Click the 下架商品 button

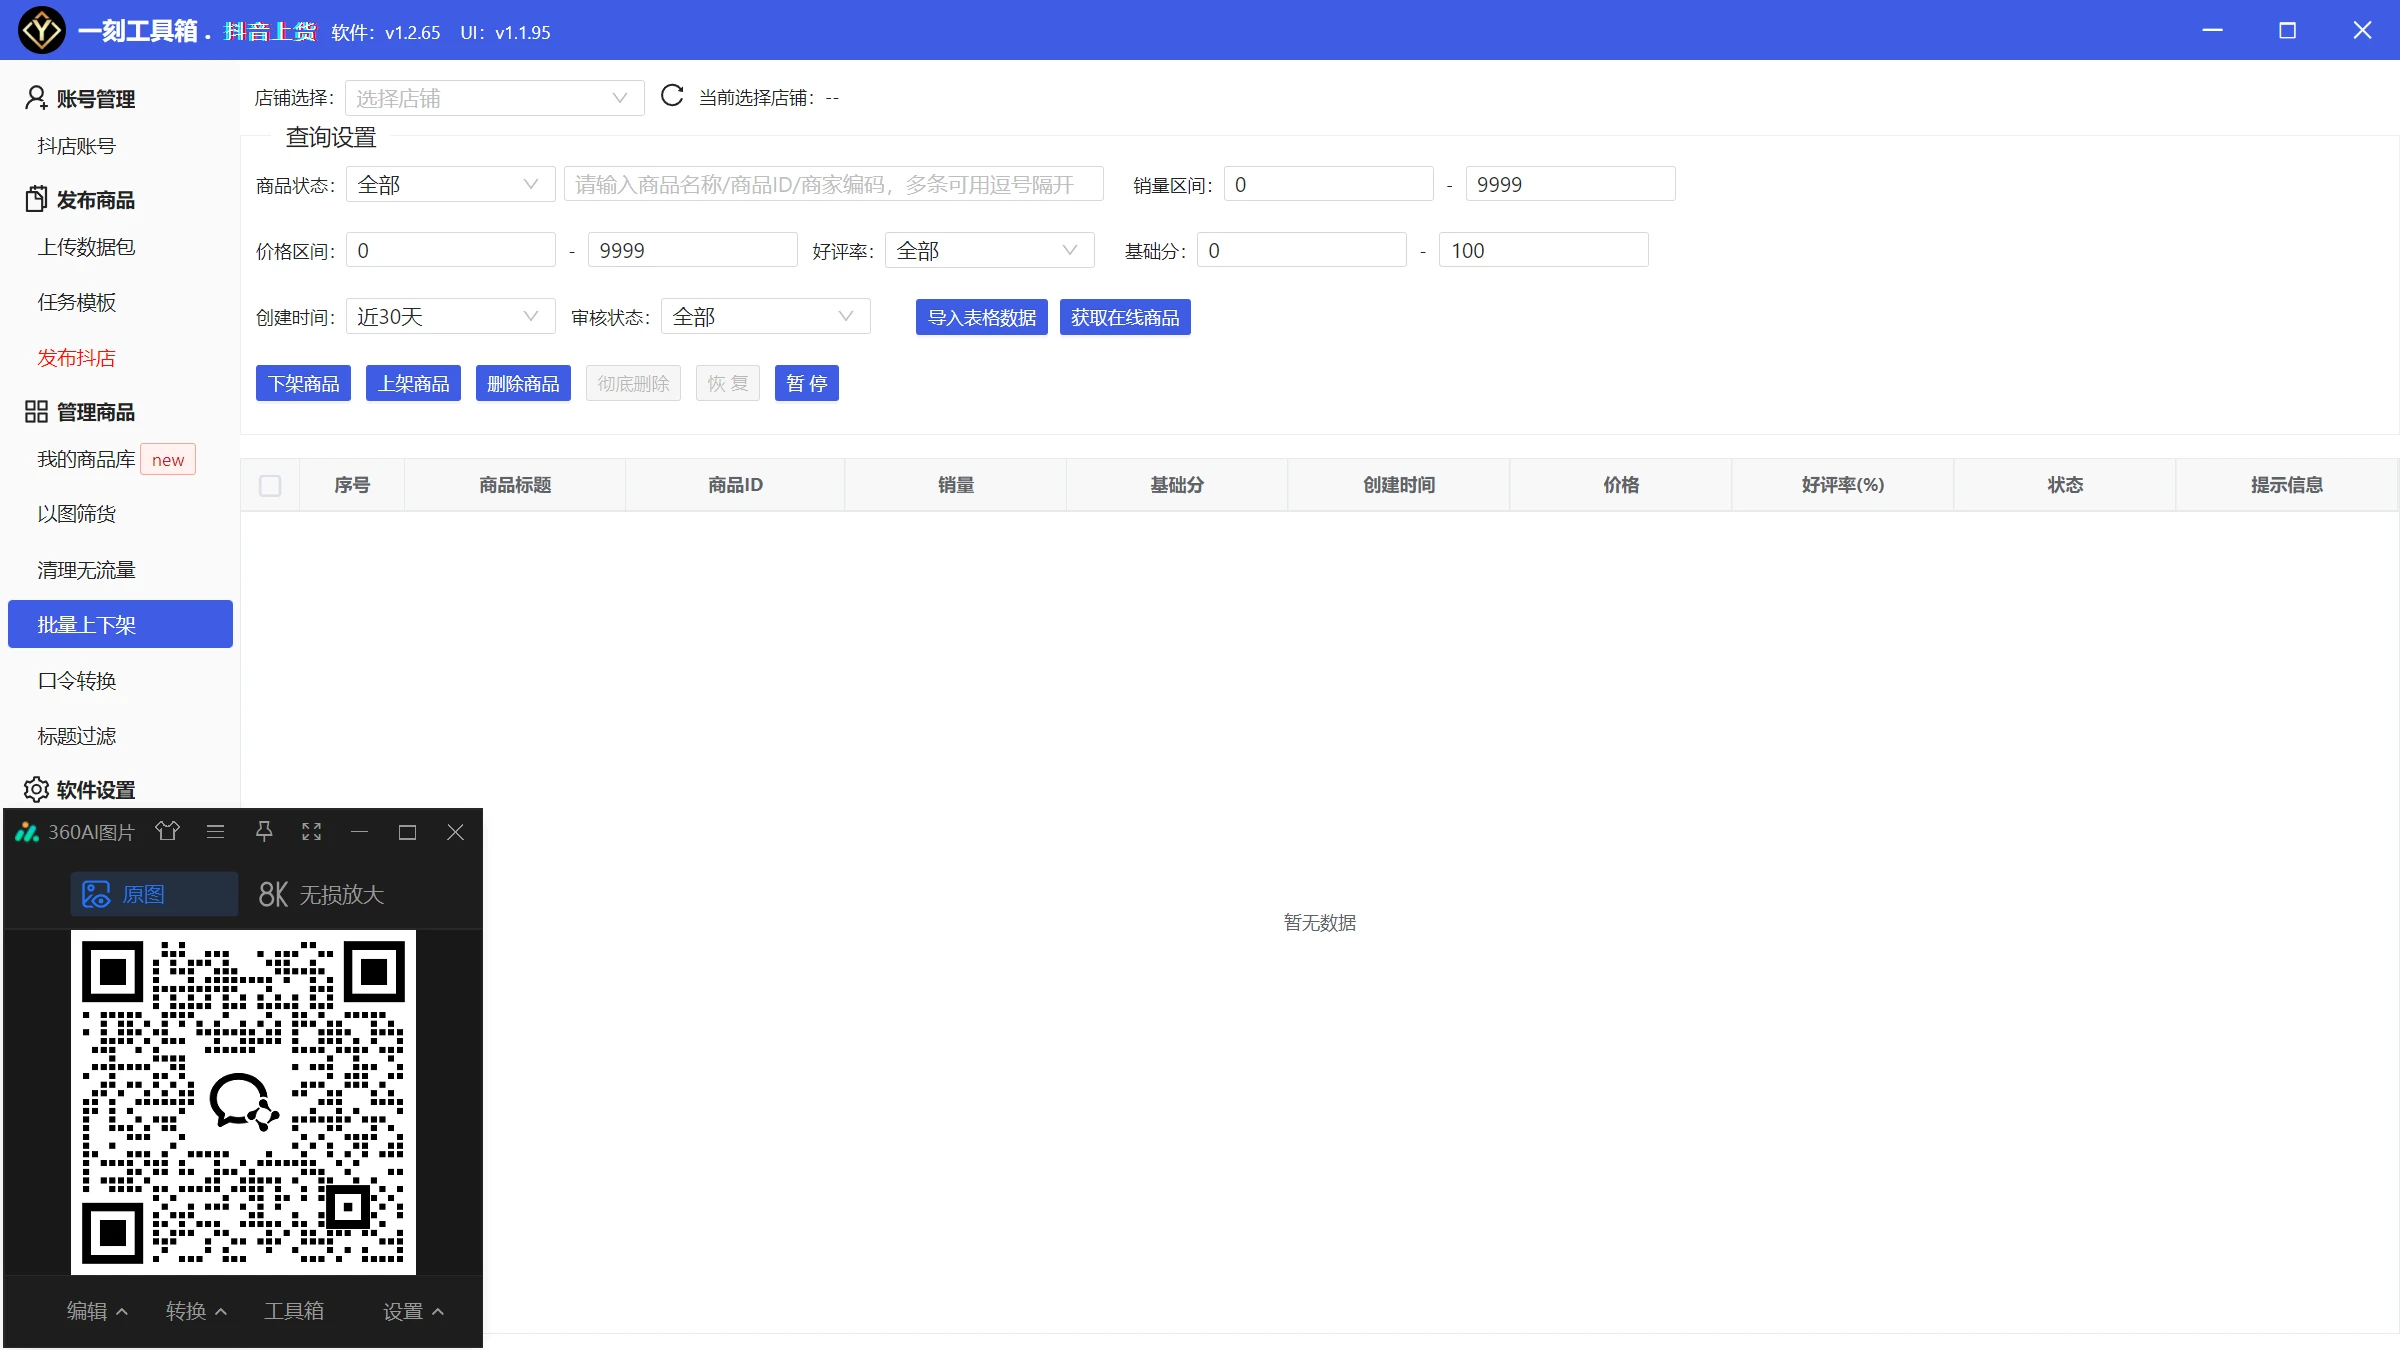tap(303, 383)
